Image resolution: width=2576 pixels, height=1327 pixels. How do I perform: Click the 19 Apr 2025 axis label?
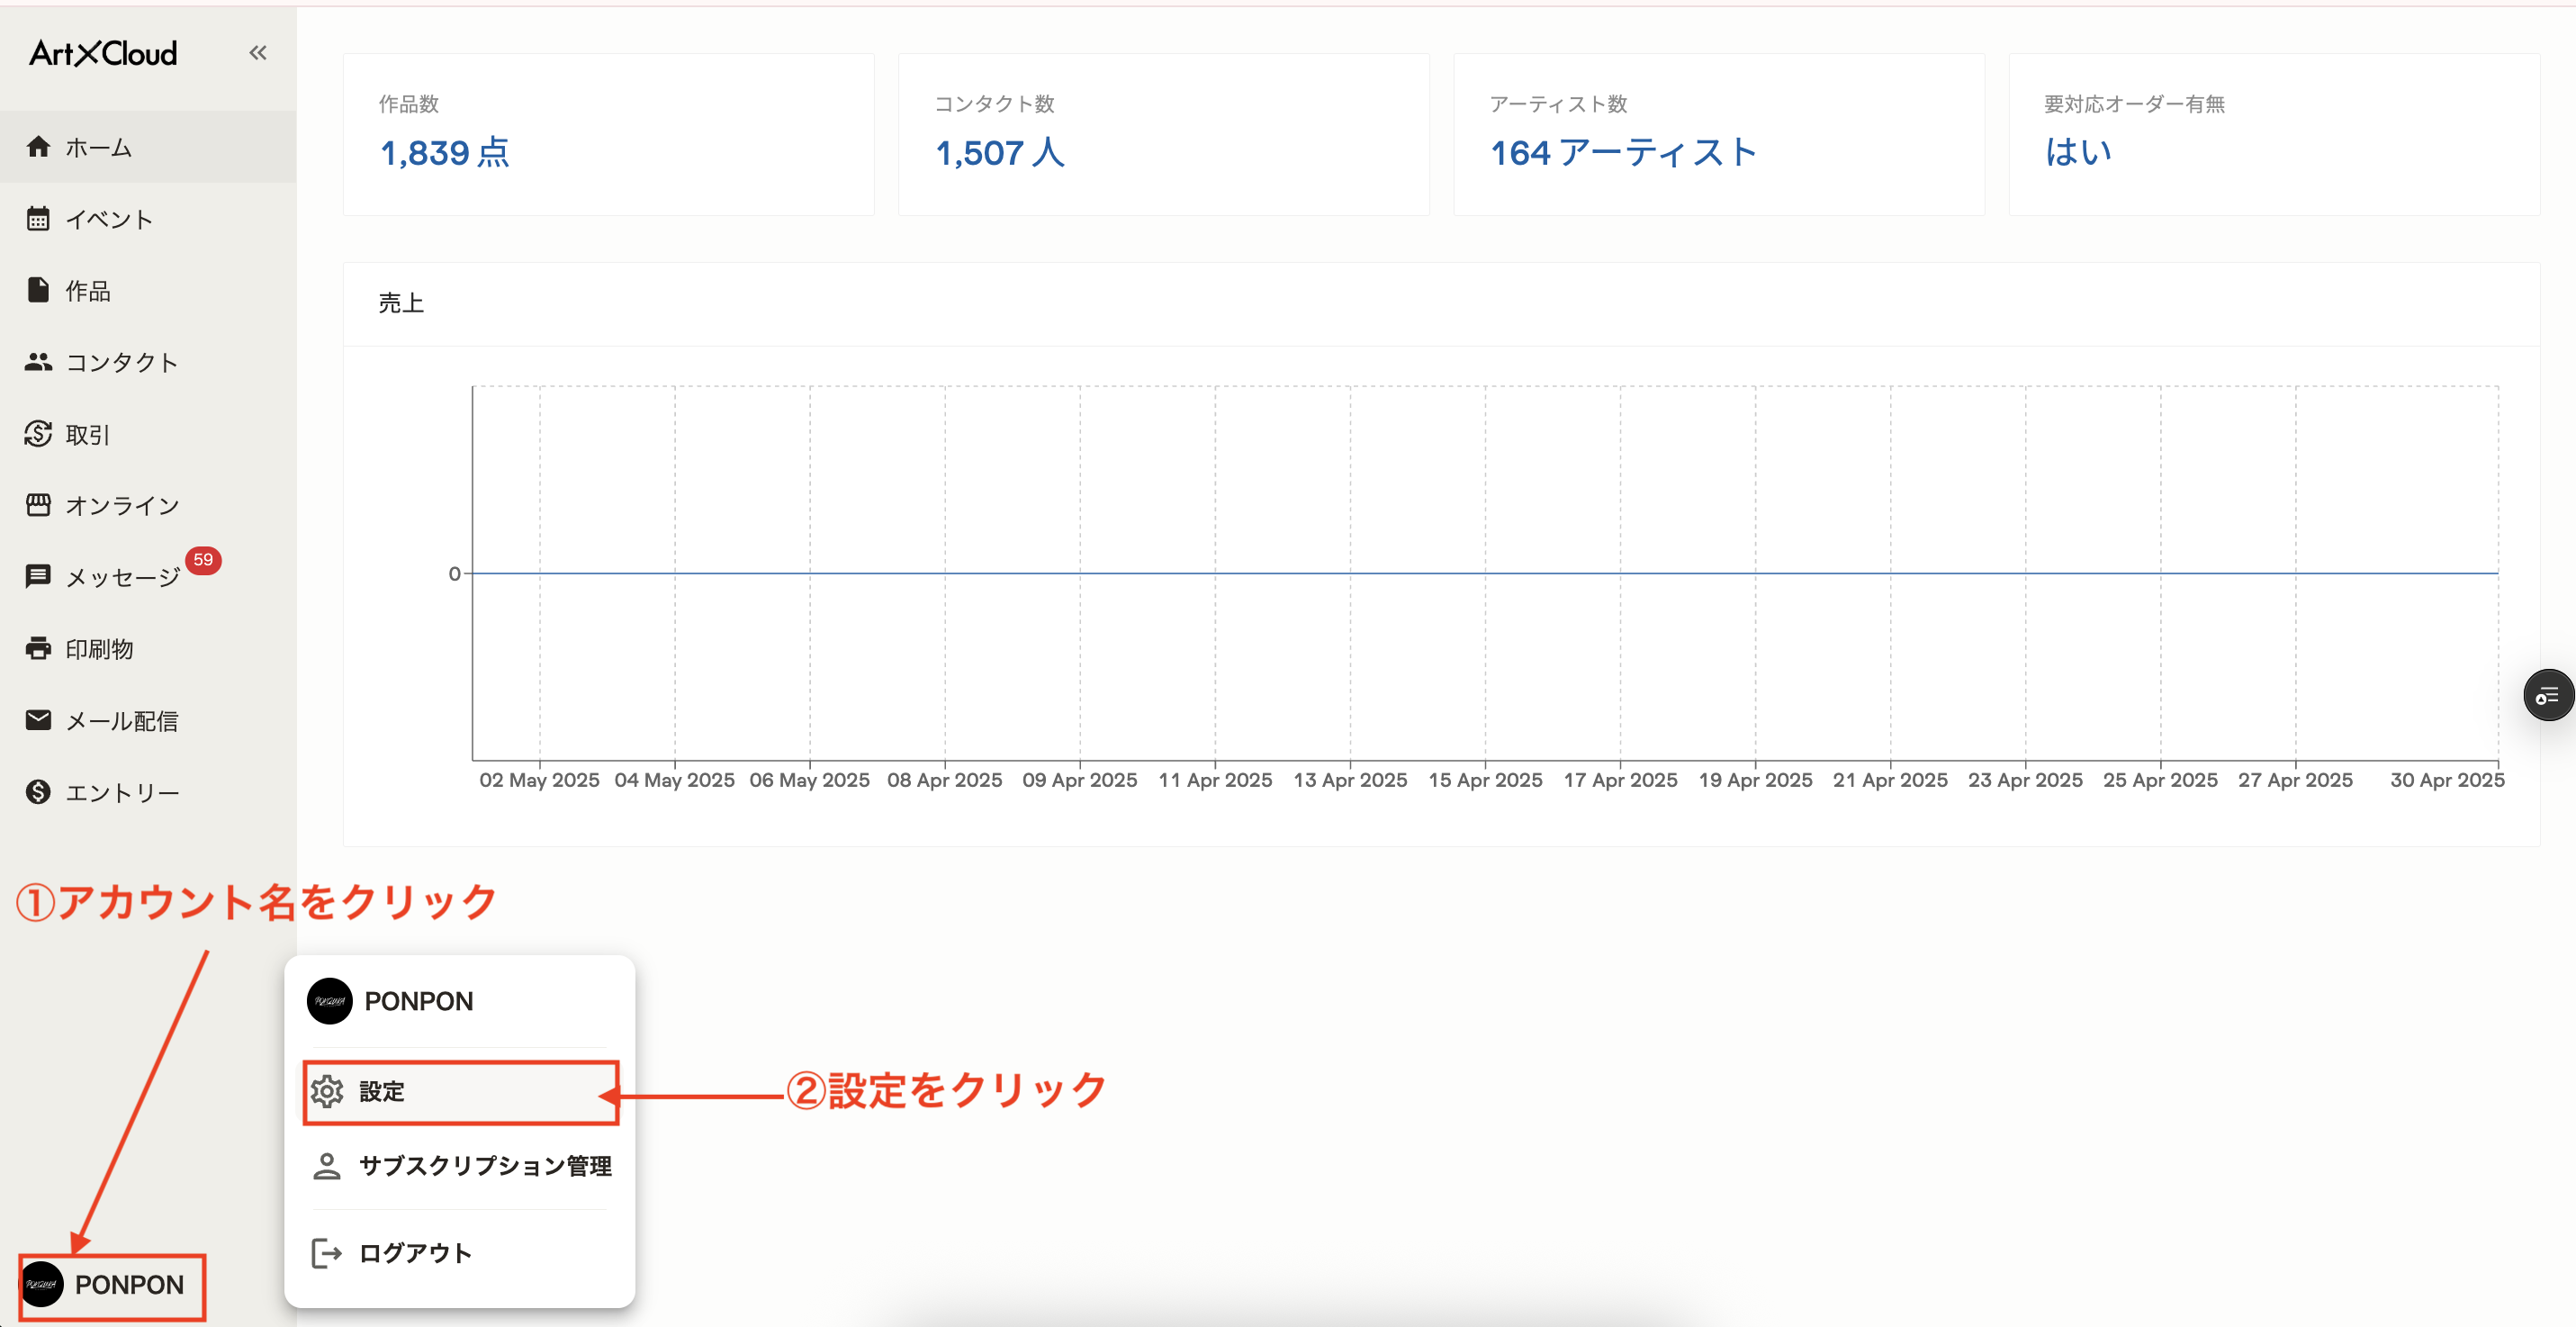(1755, 780)
